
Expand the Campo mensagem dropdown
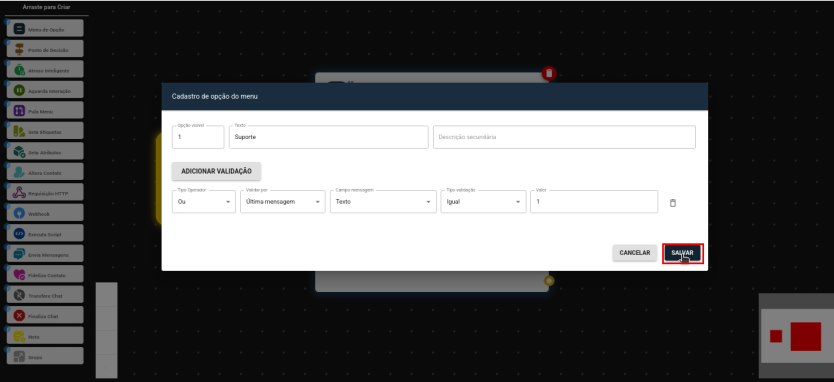[383, 202]
